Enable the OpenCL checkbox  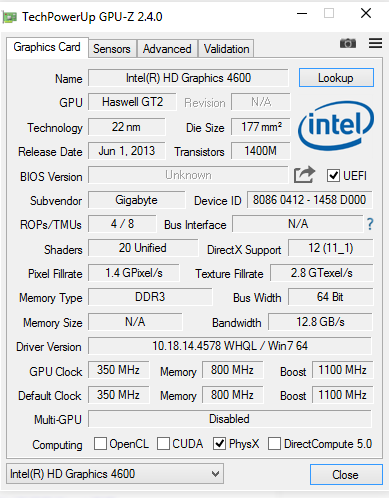(100, 444)
